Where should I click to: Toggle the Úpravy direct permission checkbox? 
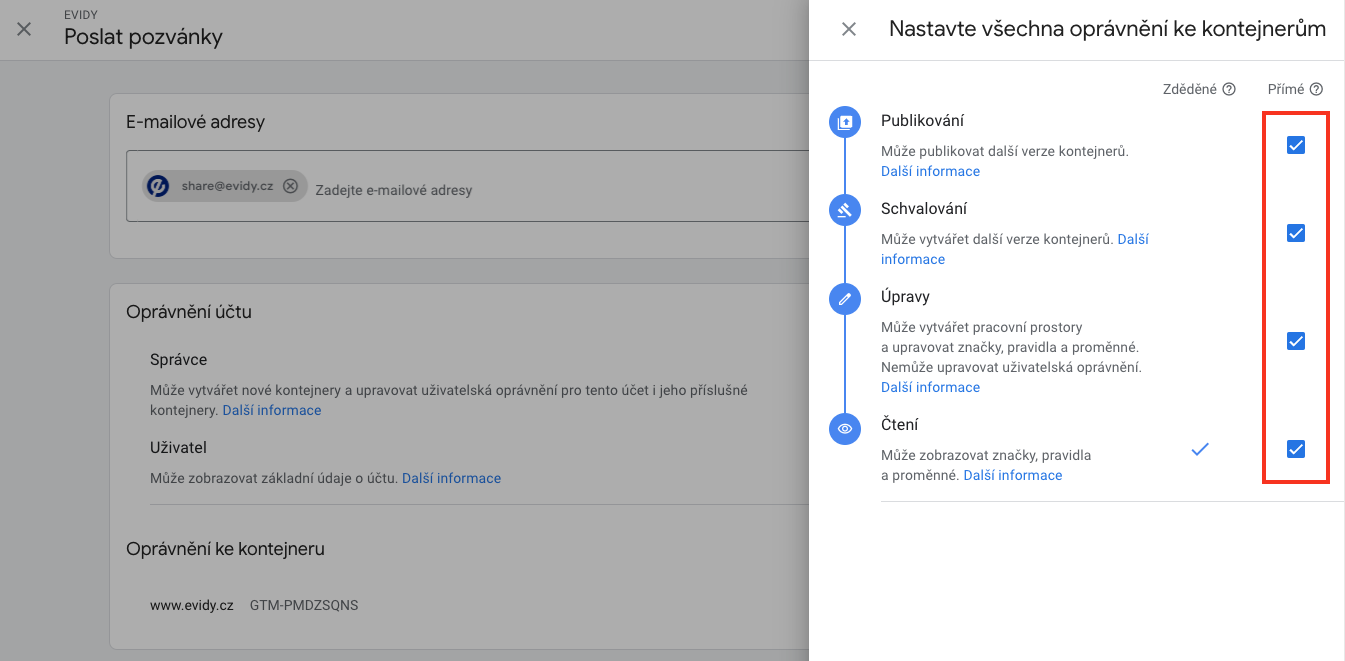click(x=1296, y=341)
